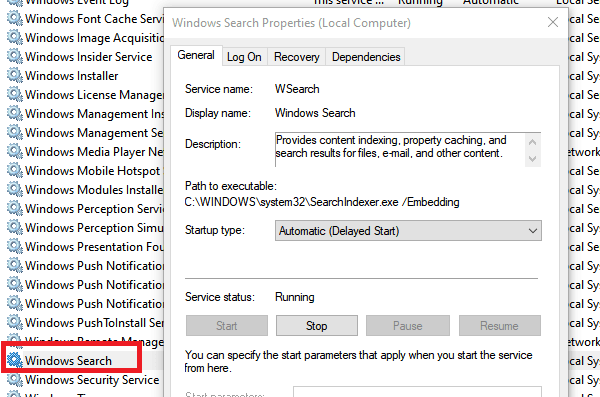
Task: Click gear icon next to Windows Font Cache Service
Action: tap(15, 18)
